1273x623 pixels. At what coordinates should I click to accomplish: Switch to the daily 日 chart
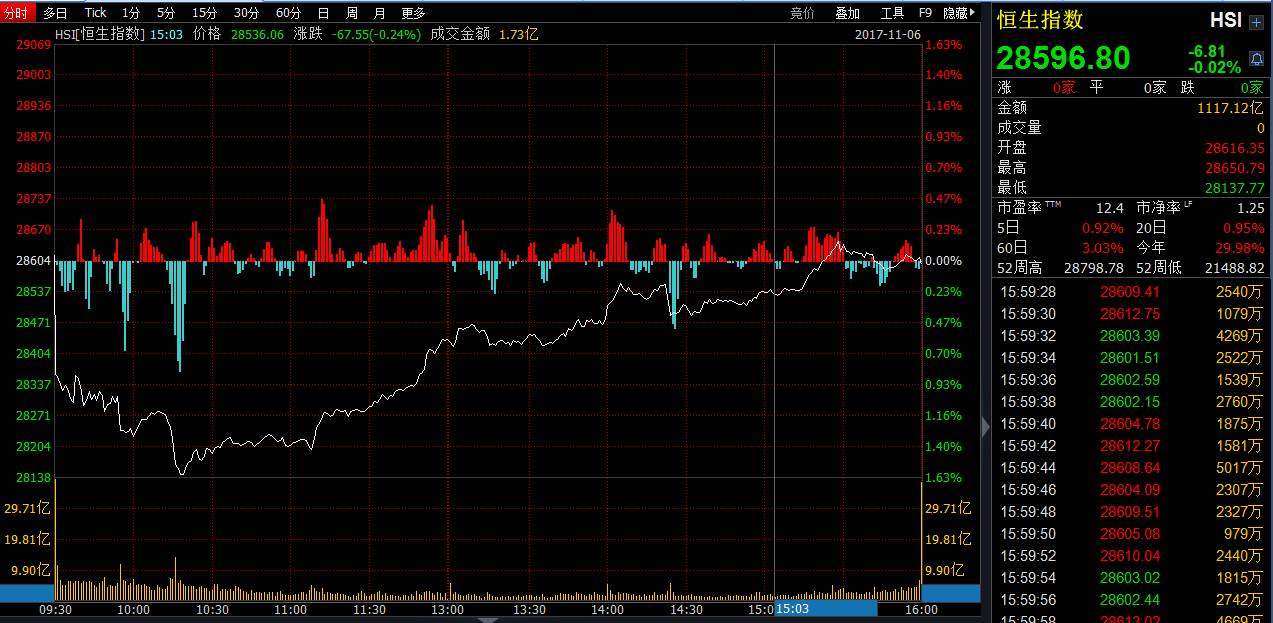(323, 13)
